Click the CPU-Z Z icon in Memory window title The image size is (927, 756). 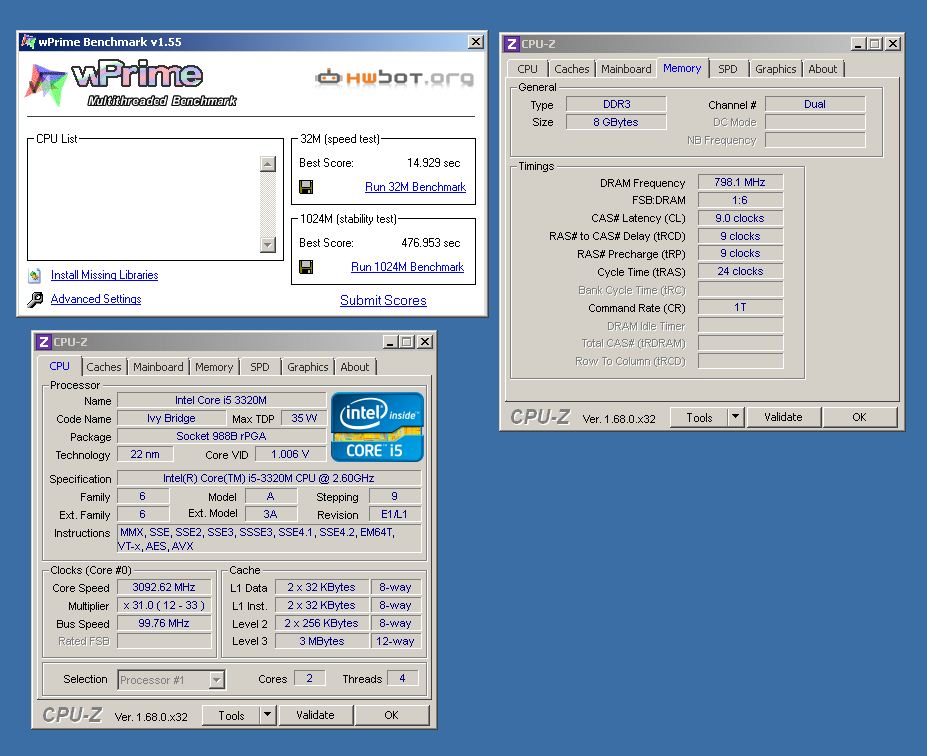coord(512,44)
